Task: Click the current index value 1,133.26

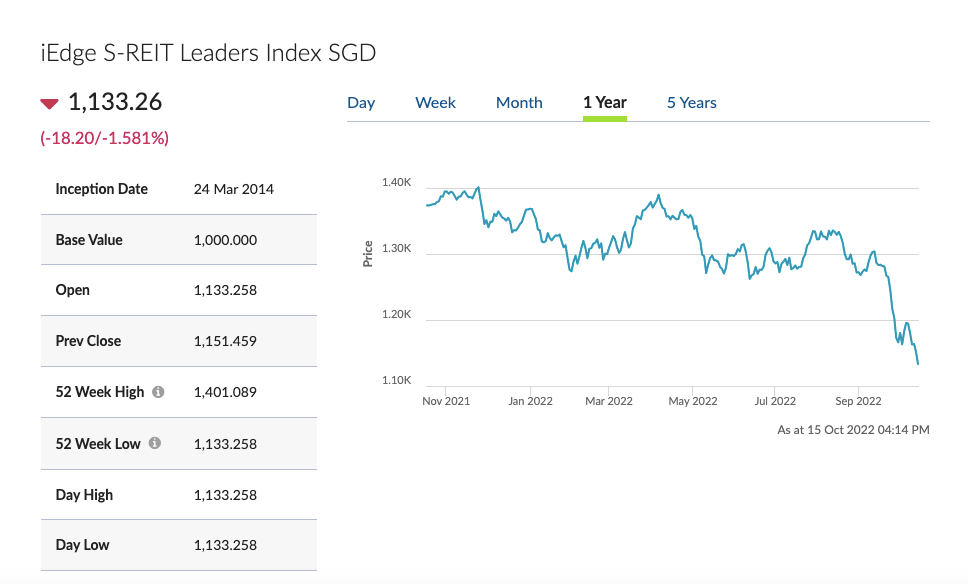Action: point(115,102)
